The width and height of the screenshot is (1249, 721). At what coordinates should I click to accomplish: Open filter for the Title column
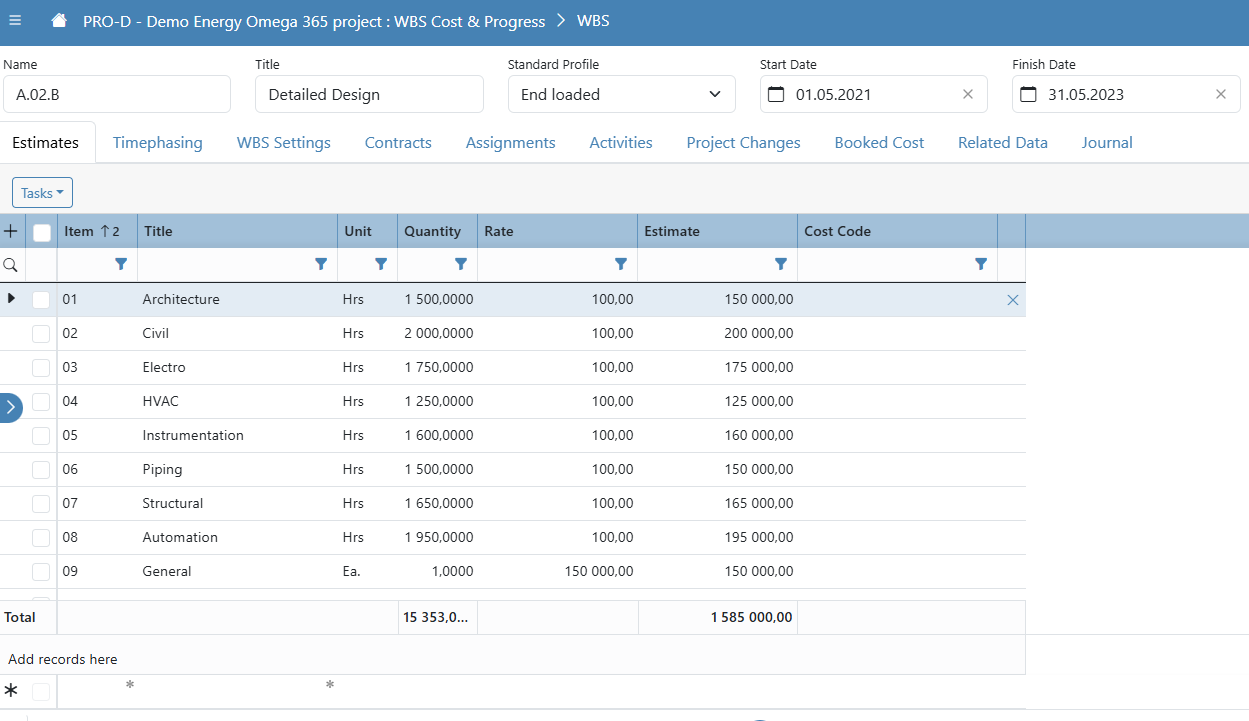point(321,264)
